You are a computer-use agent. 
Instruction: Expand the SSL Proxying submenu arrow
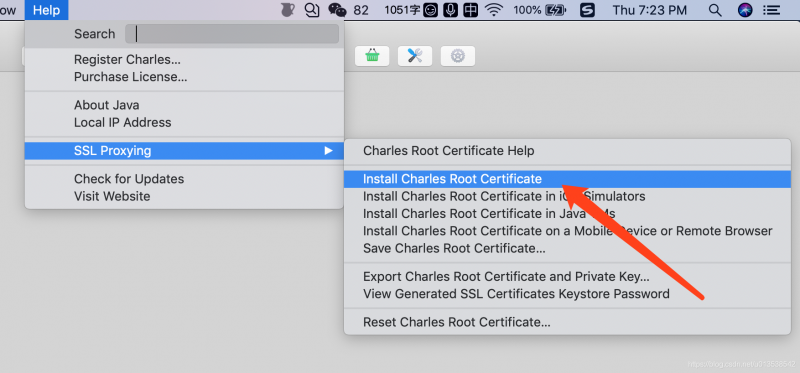328,151
